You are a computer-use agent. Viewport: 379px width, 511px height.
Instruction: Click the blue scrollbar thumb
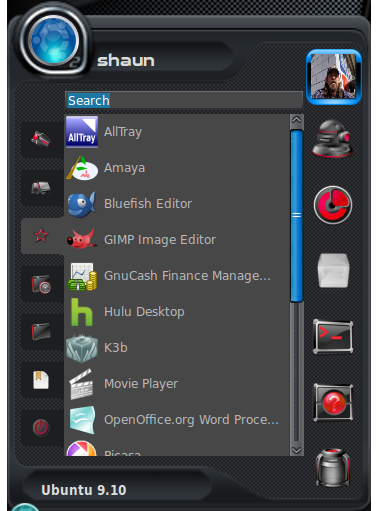point(297,216)
